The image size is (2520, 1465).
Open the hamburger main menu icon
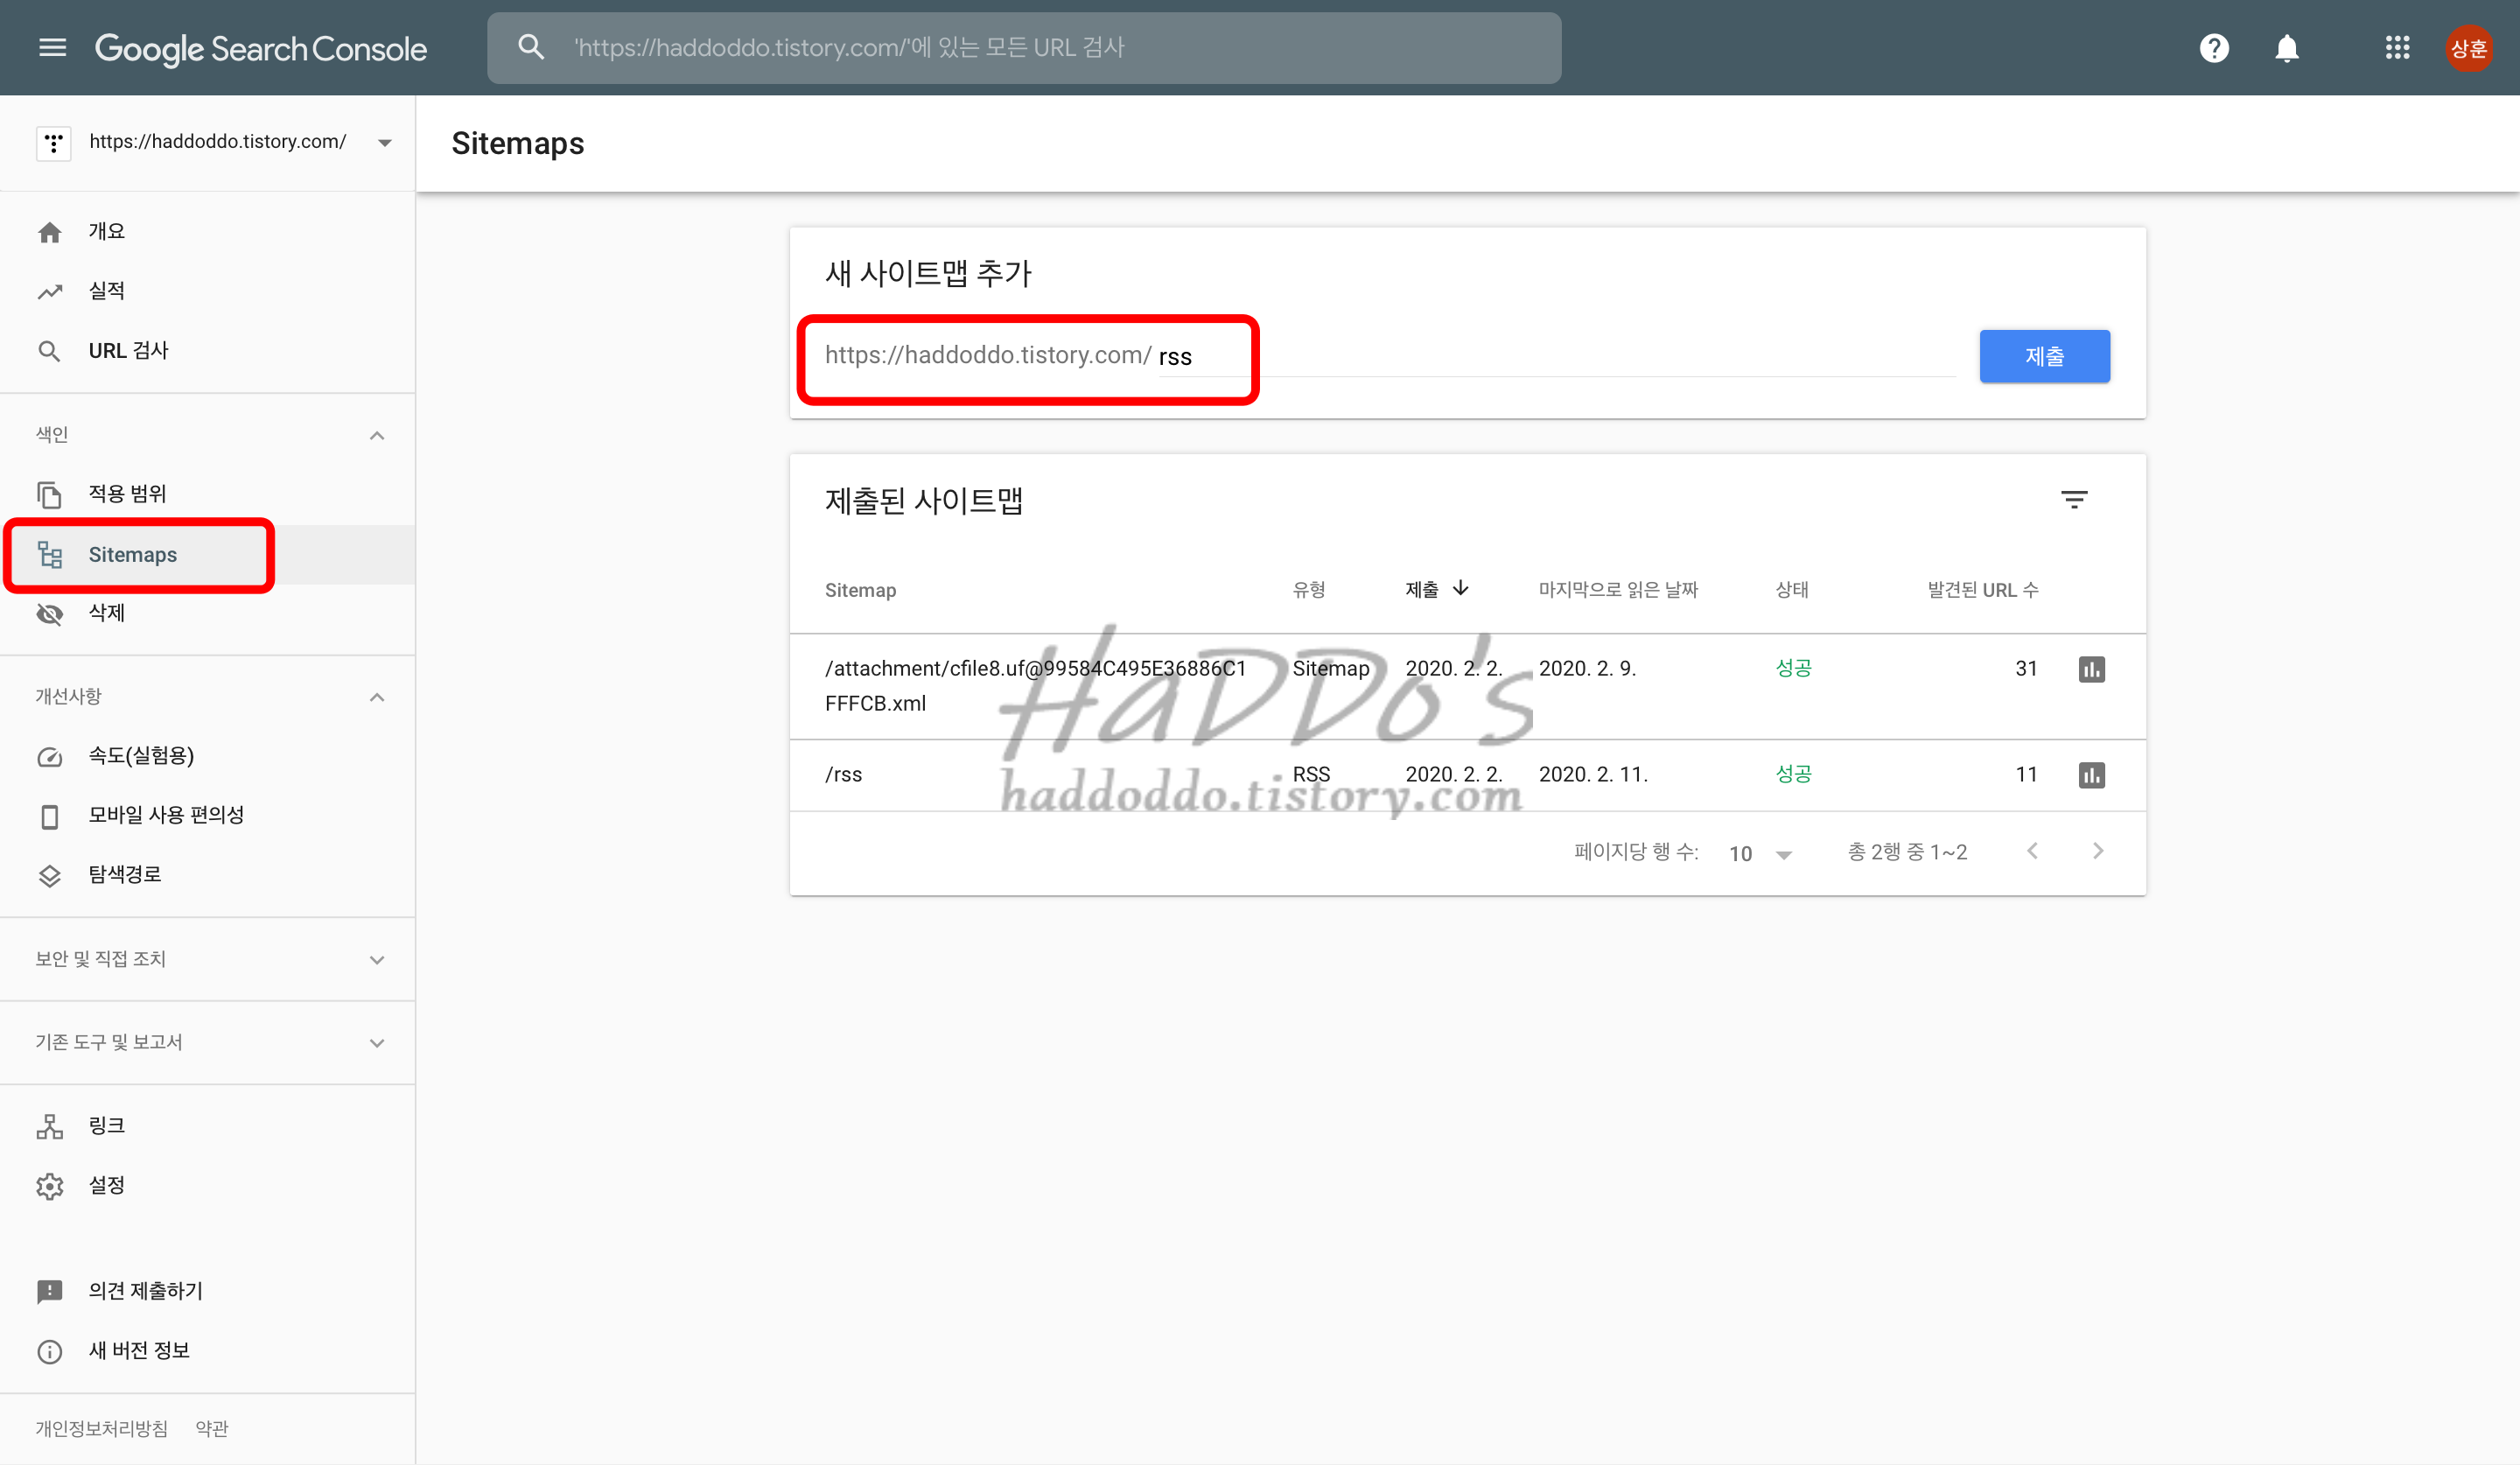point(52,47)
